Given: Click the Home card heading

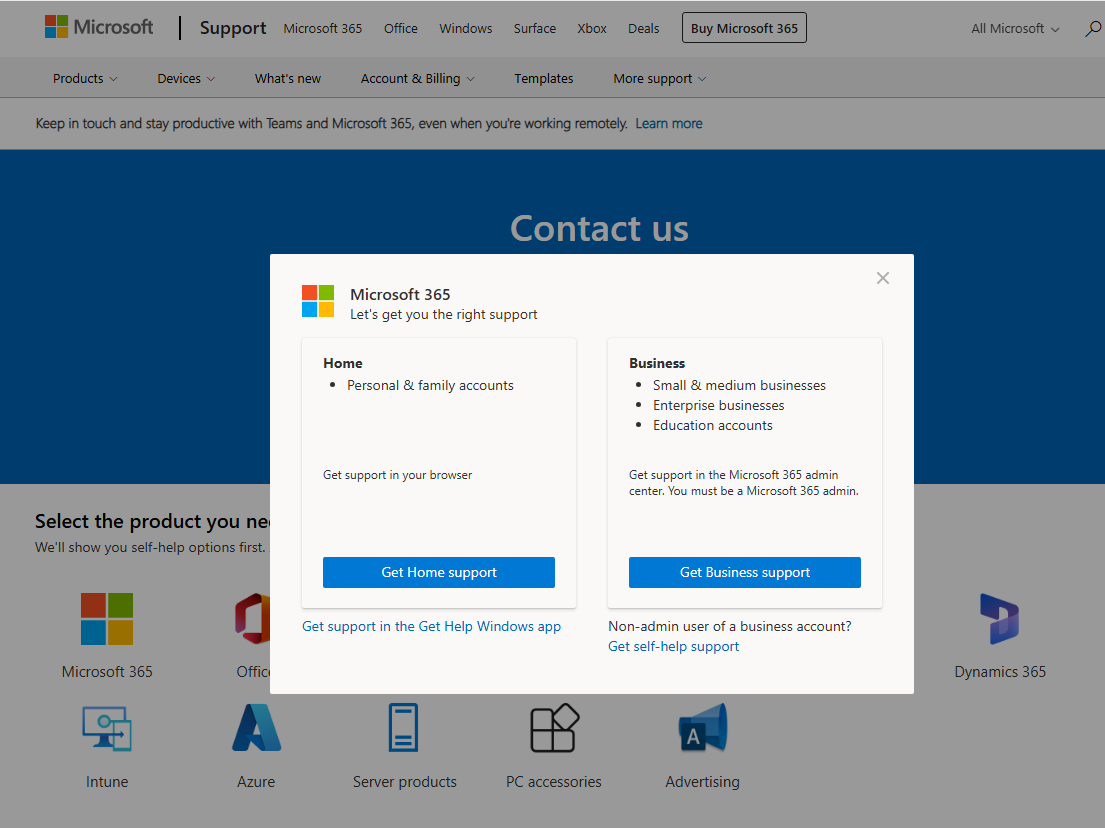Looking at the screenshot, I should point(342,363).
